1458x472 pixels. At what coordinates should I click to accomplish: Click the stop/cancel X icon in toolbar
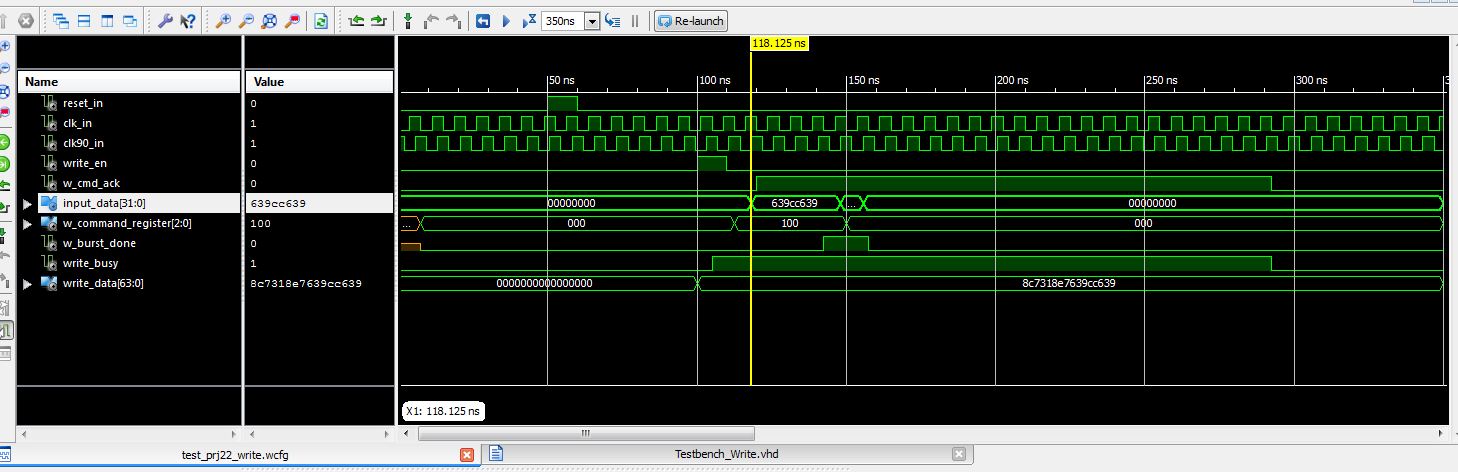click(26, 20)
